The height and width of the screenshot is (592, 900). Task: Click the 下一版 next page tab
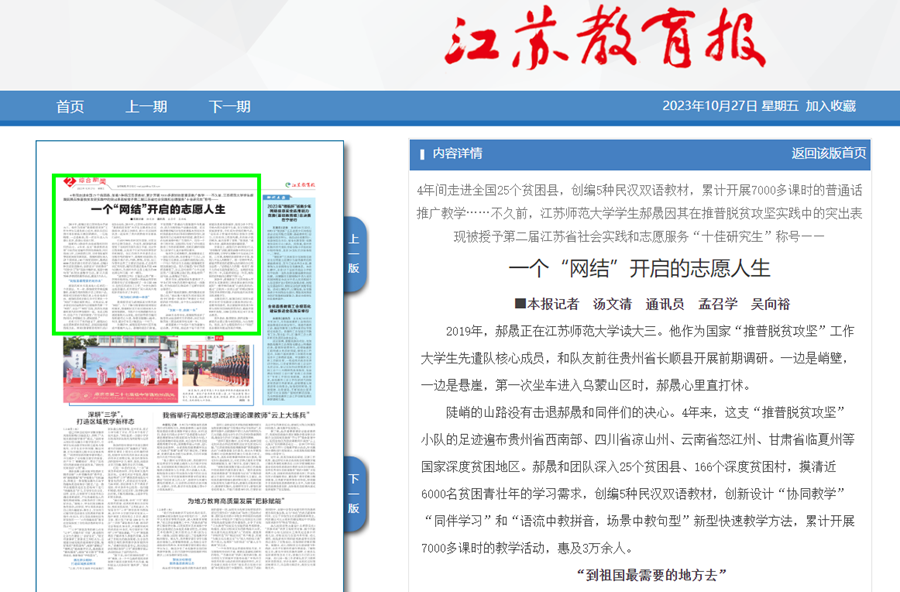tap(354, 494)
